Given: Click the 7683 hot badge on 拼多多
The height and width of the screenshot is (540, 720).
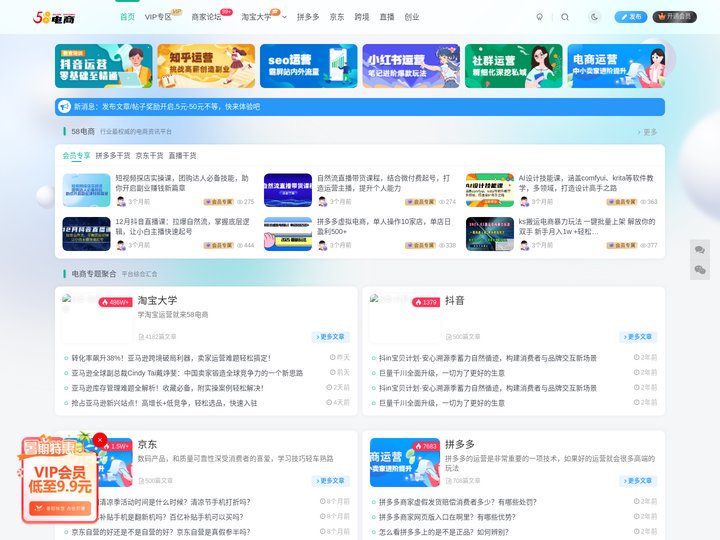Looking at the screenshot, I should (x=426, y=446).
